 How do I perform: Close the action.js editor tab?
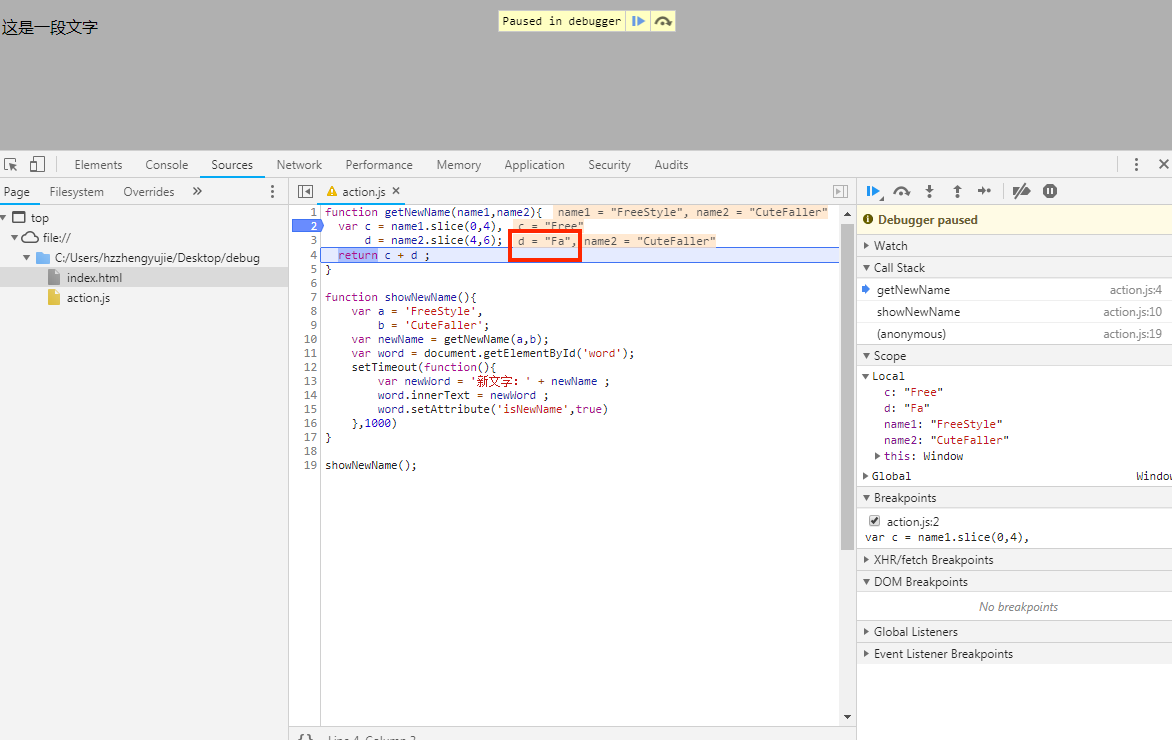396,191
